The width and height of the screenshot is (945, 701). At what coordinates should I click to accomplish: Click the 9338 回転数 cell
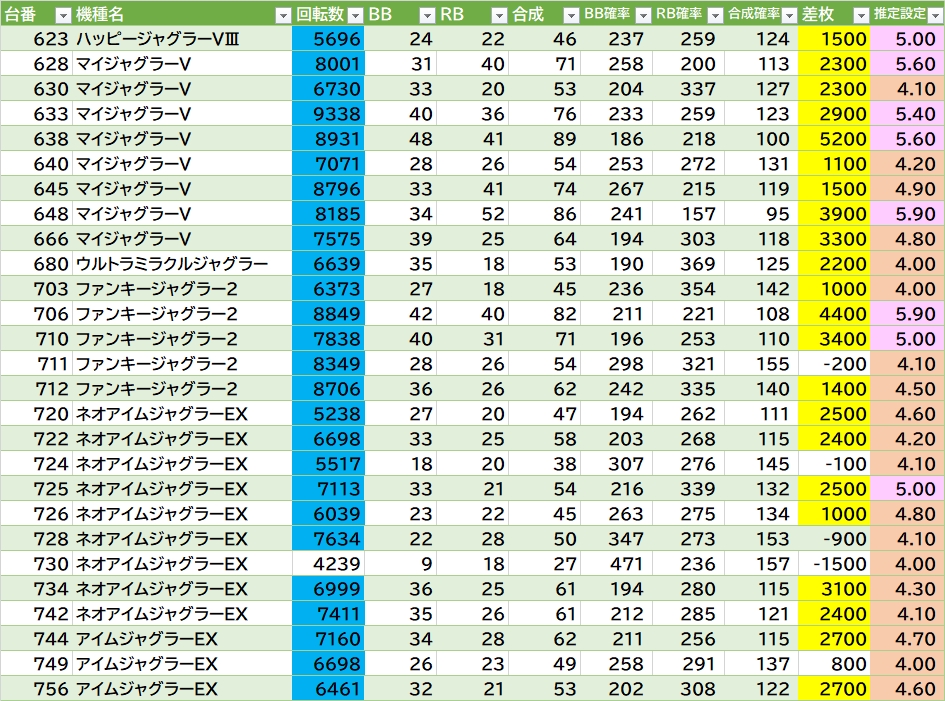point(328,114)
